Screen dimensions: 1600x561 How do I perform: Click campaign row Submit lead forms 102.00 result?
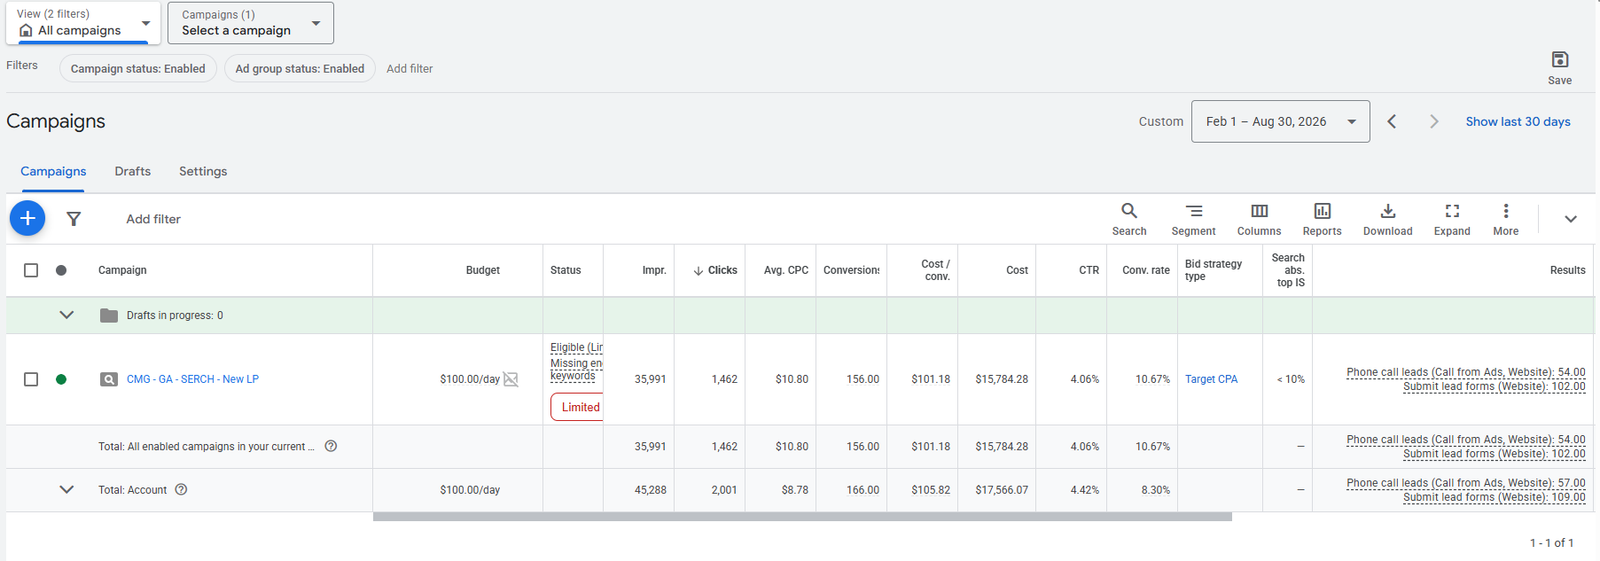(x=1494, y=386)
